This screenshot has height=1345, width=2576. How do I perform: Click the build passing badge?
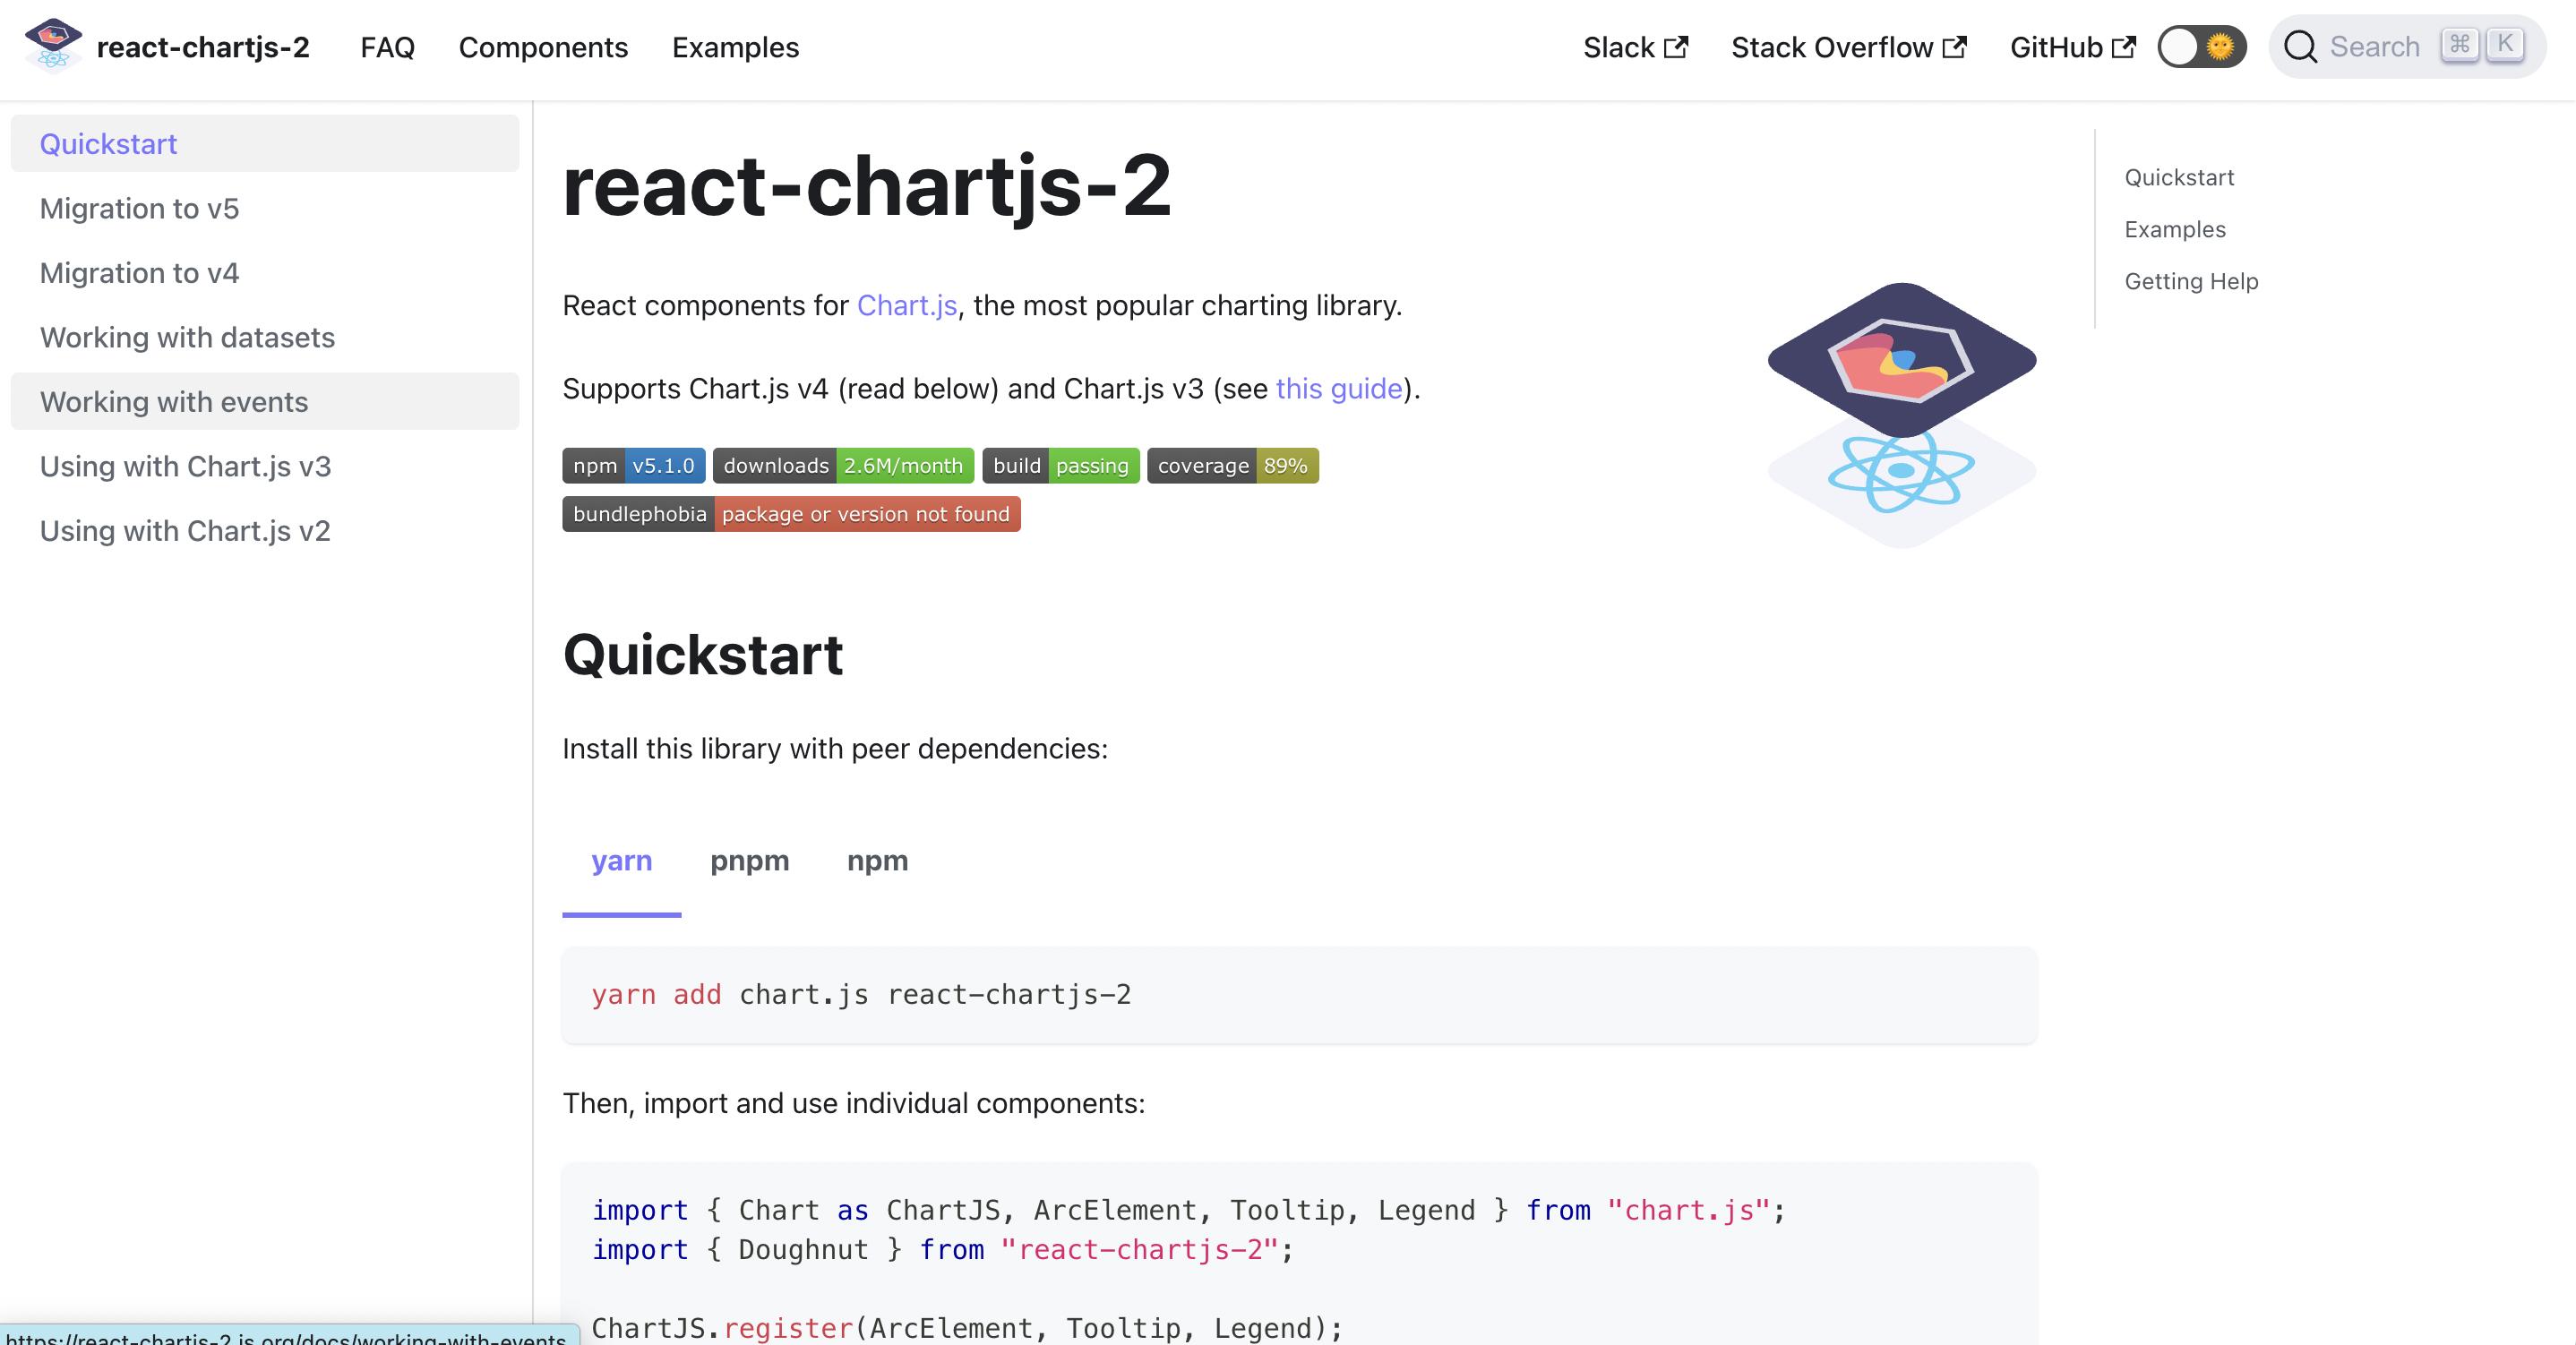coord(1061,465)
